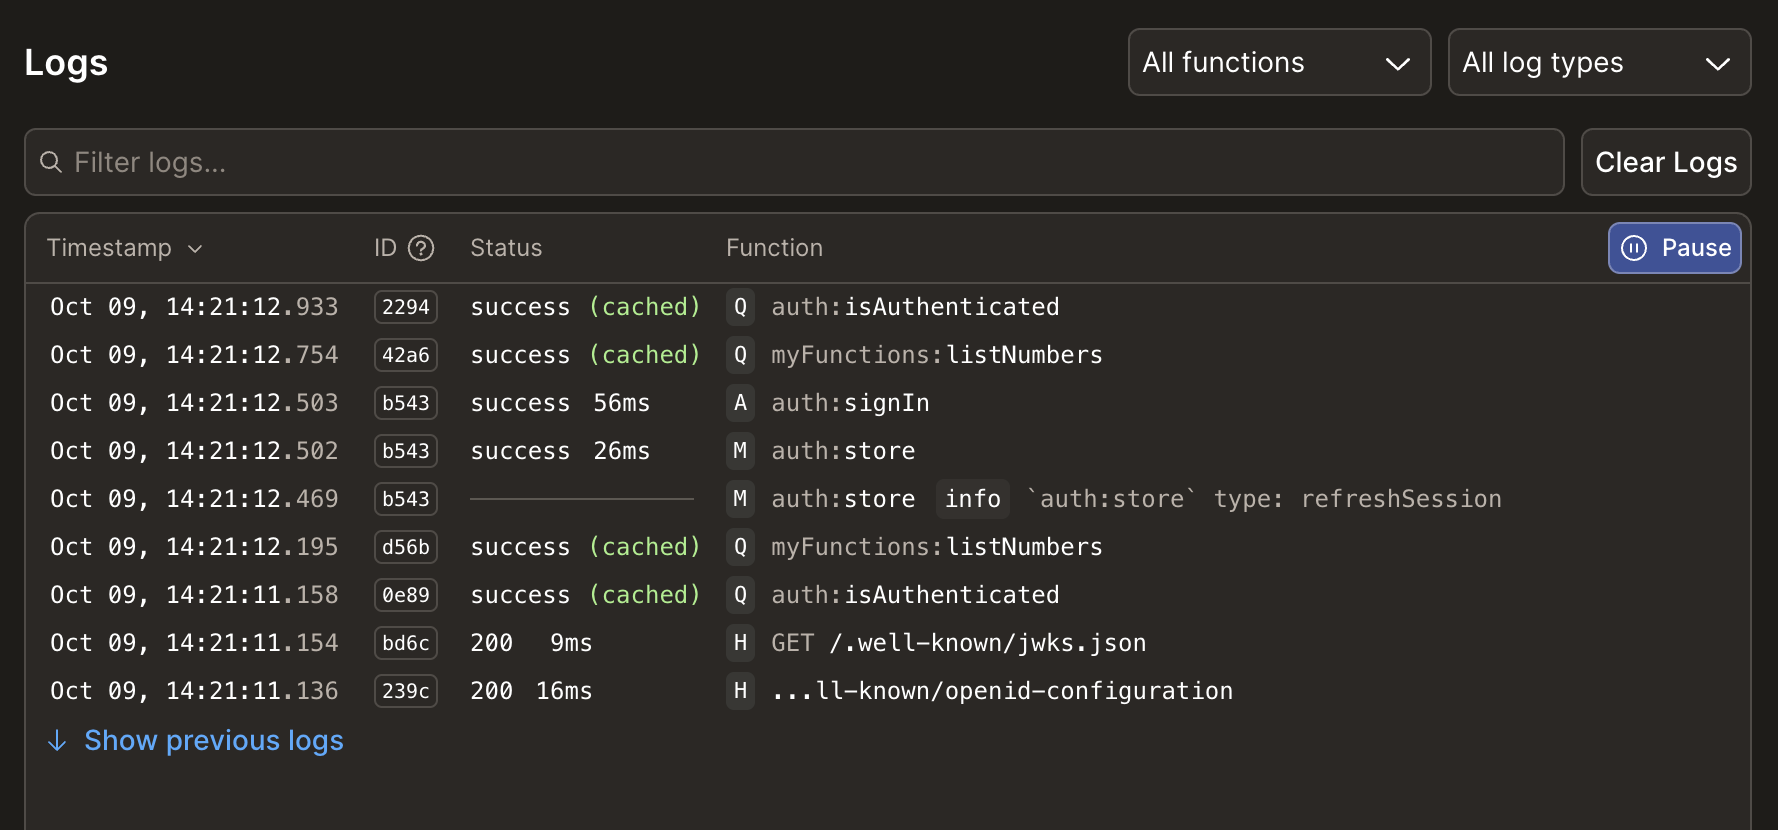The width and height of the screenshot is (1778, 830).
Task: Click the request ID badge 2294
Action: pos(405,307)
